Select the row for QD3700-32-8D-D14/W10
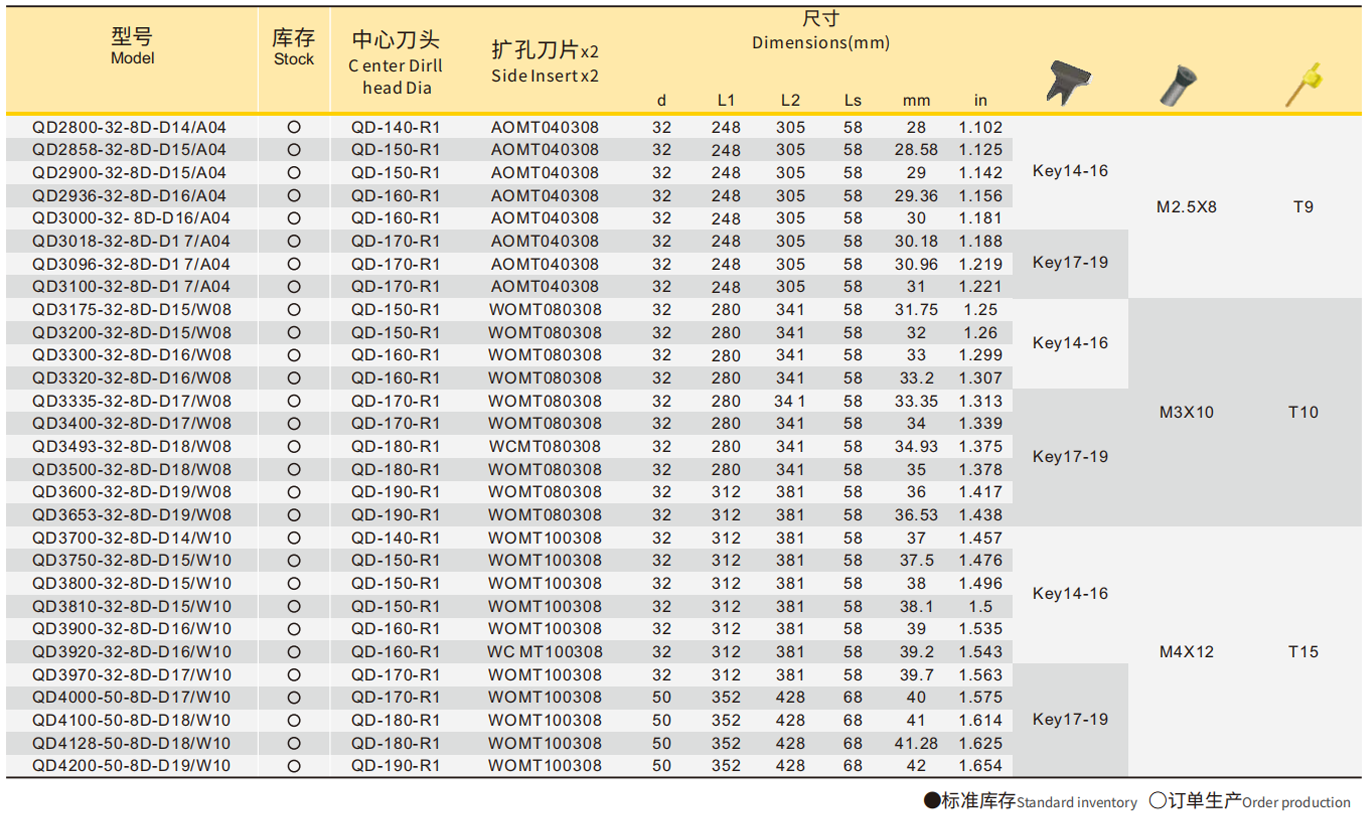The height and width of the screenshot is (839, 1368). [133, 537]
